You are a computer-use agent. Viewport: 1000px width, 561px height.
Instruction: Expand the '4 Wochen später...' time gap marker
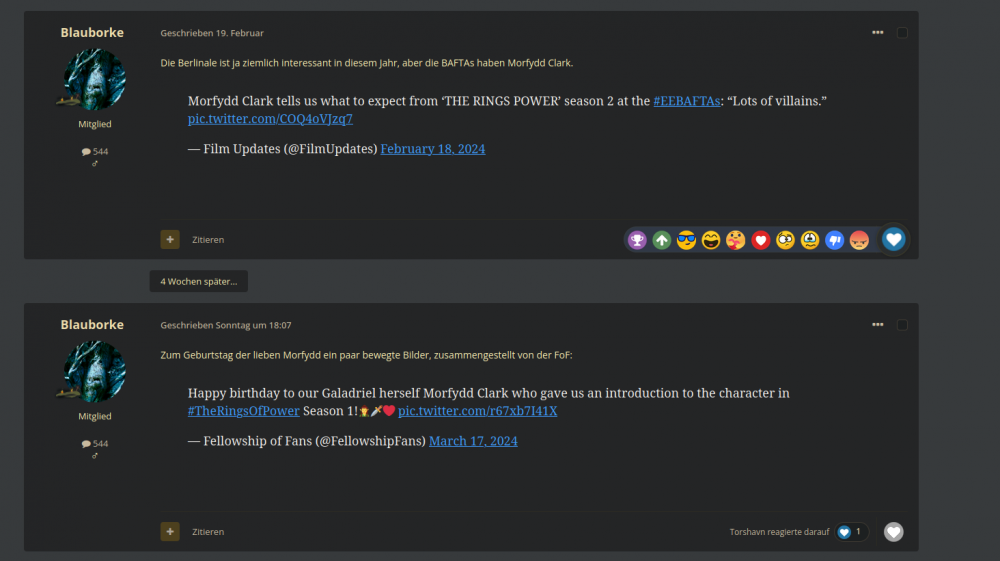pos(199,282)
